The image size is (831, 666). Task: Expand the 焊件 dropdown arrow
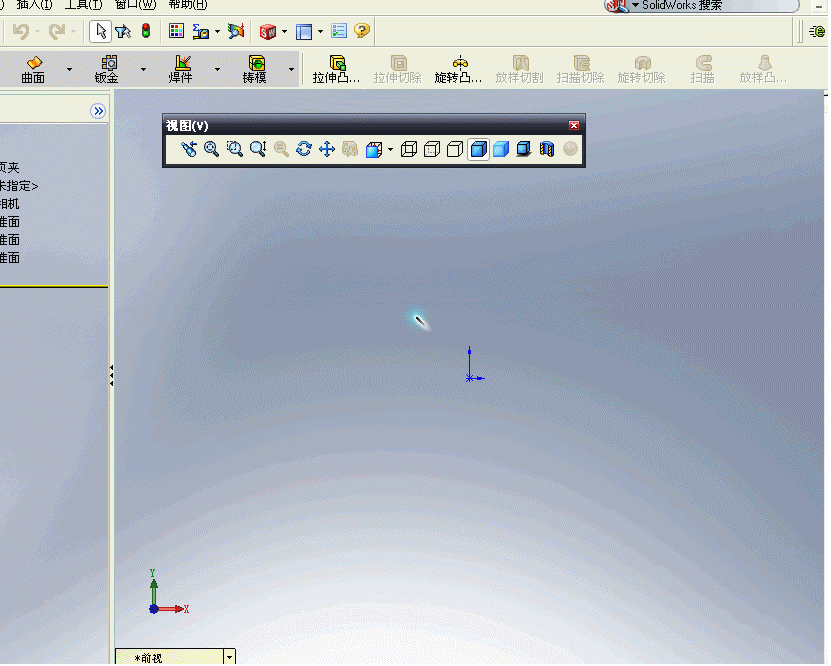pos(217,69)
